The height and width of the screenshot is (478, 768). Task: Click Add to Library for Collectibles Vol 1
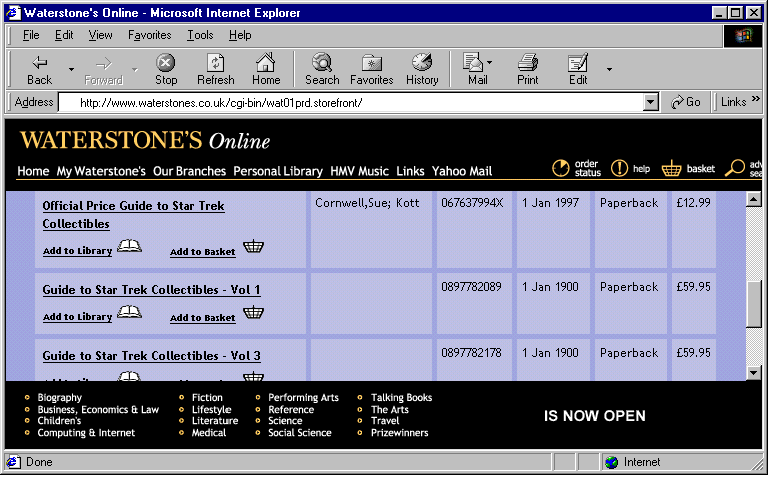point(77,317)
